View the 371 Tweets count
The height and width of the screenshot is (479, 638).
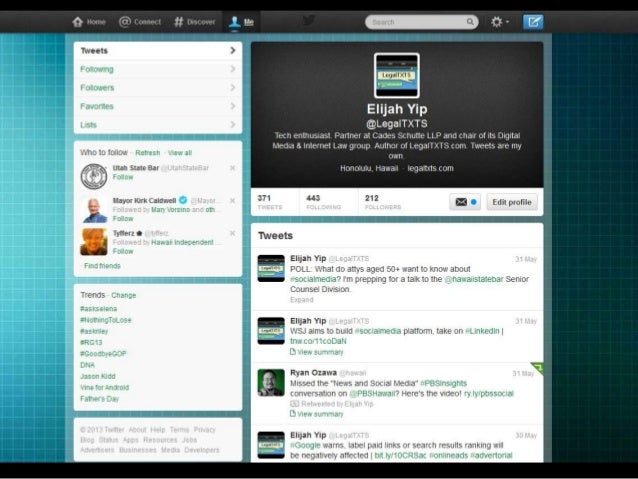[x=270, y=202]
